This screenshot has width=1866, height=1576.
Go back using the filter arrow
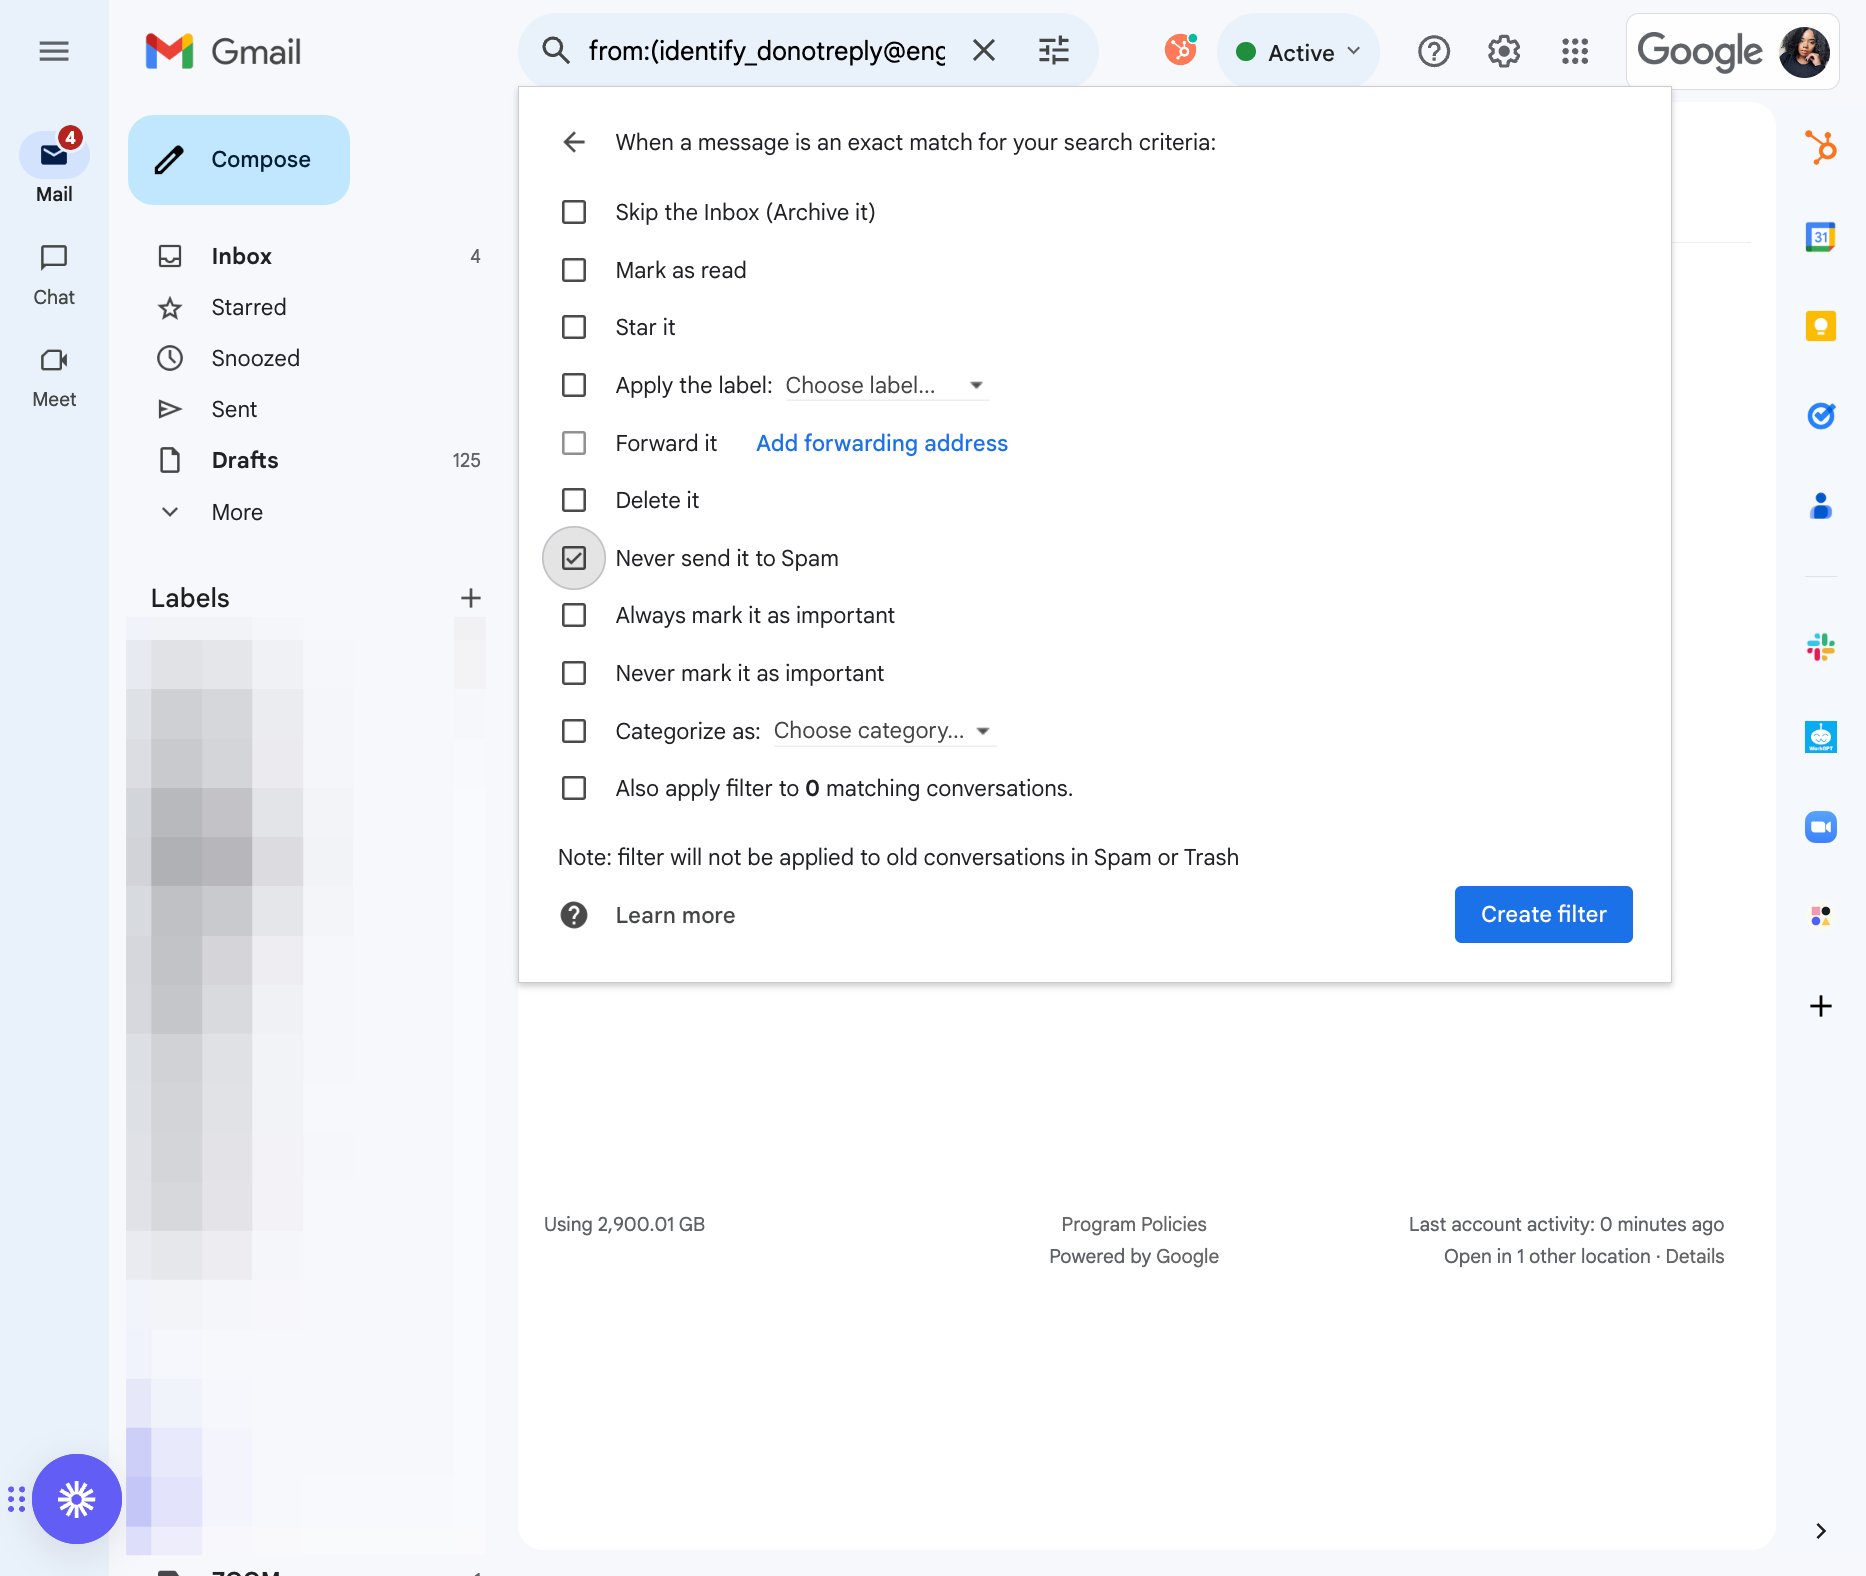pos(574,142)
